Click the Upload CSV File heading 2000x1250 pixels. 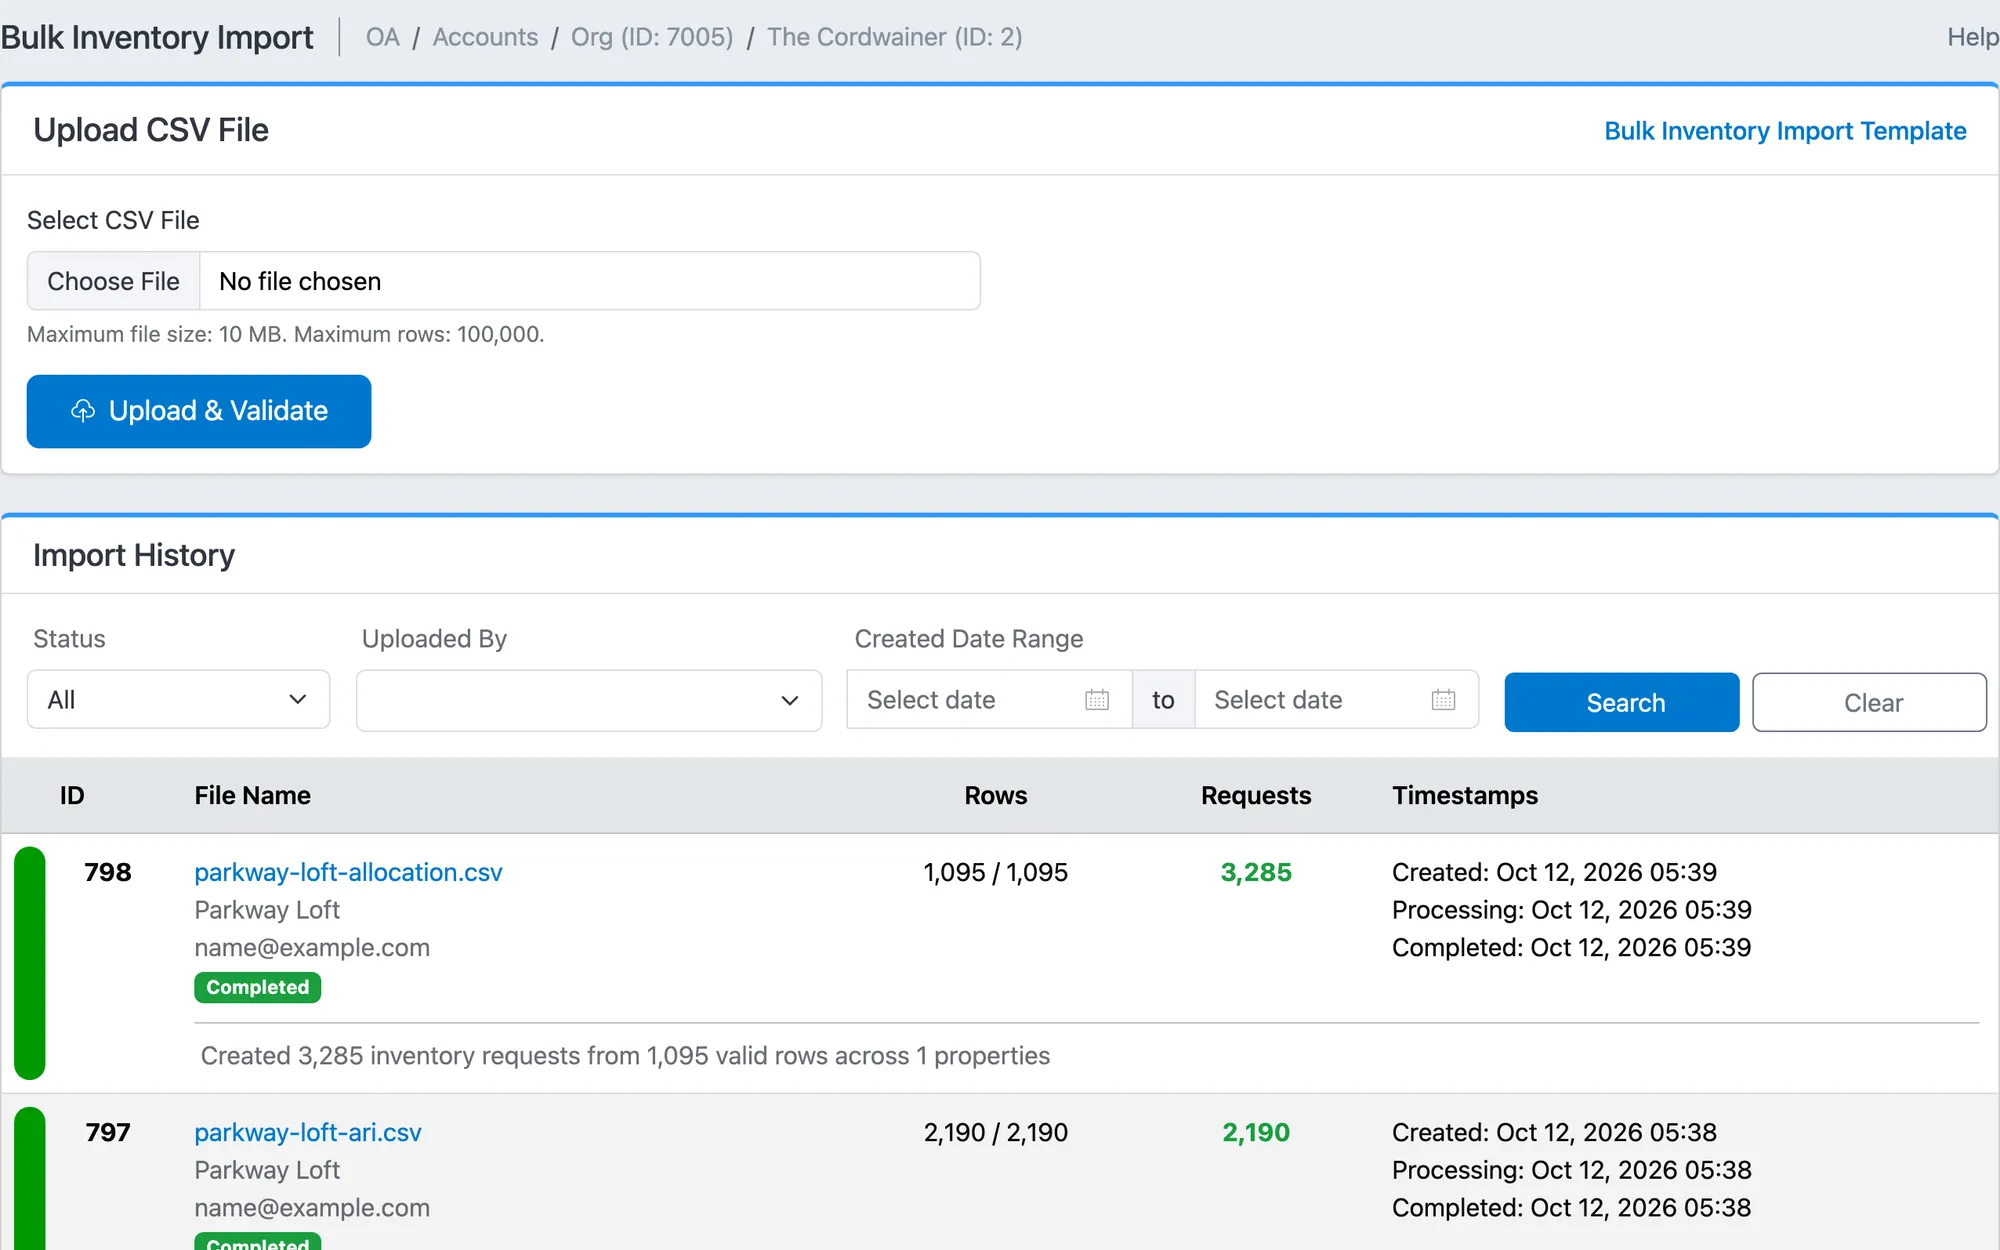(x=151, y=130)
